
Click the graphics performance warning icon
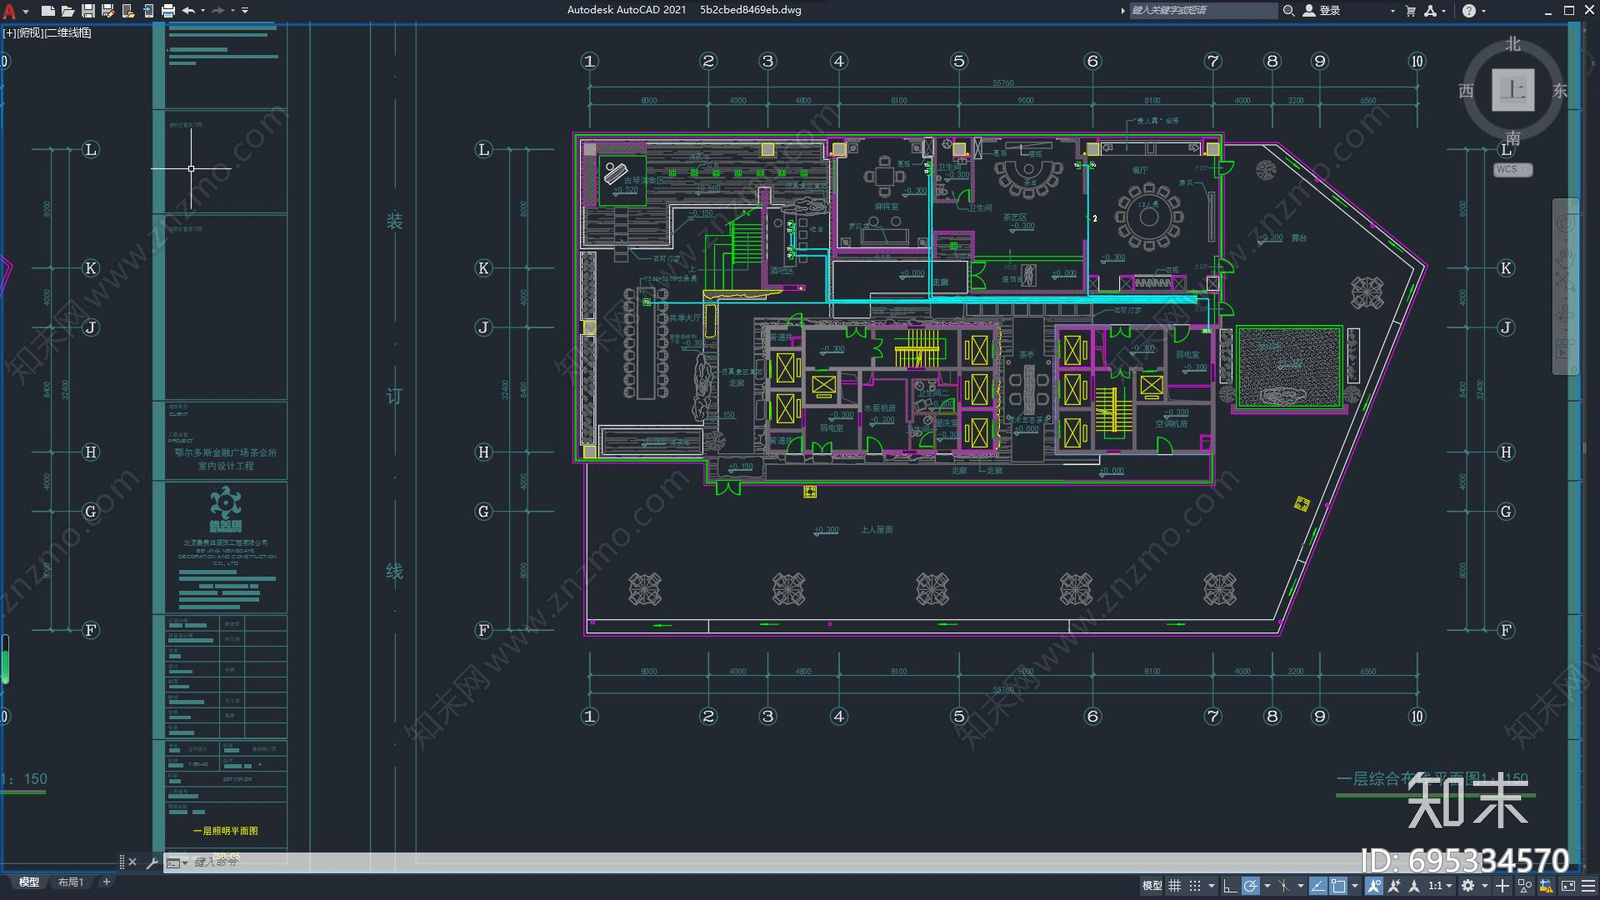coord(1546,886)
